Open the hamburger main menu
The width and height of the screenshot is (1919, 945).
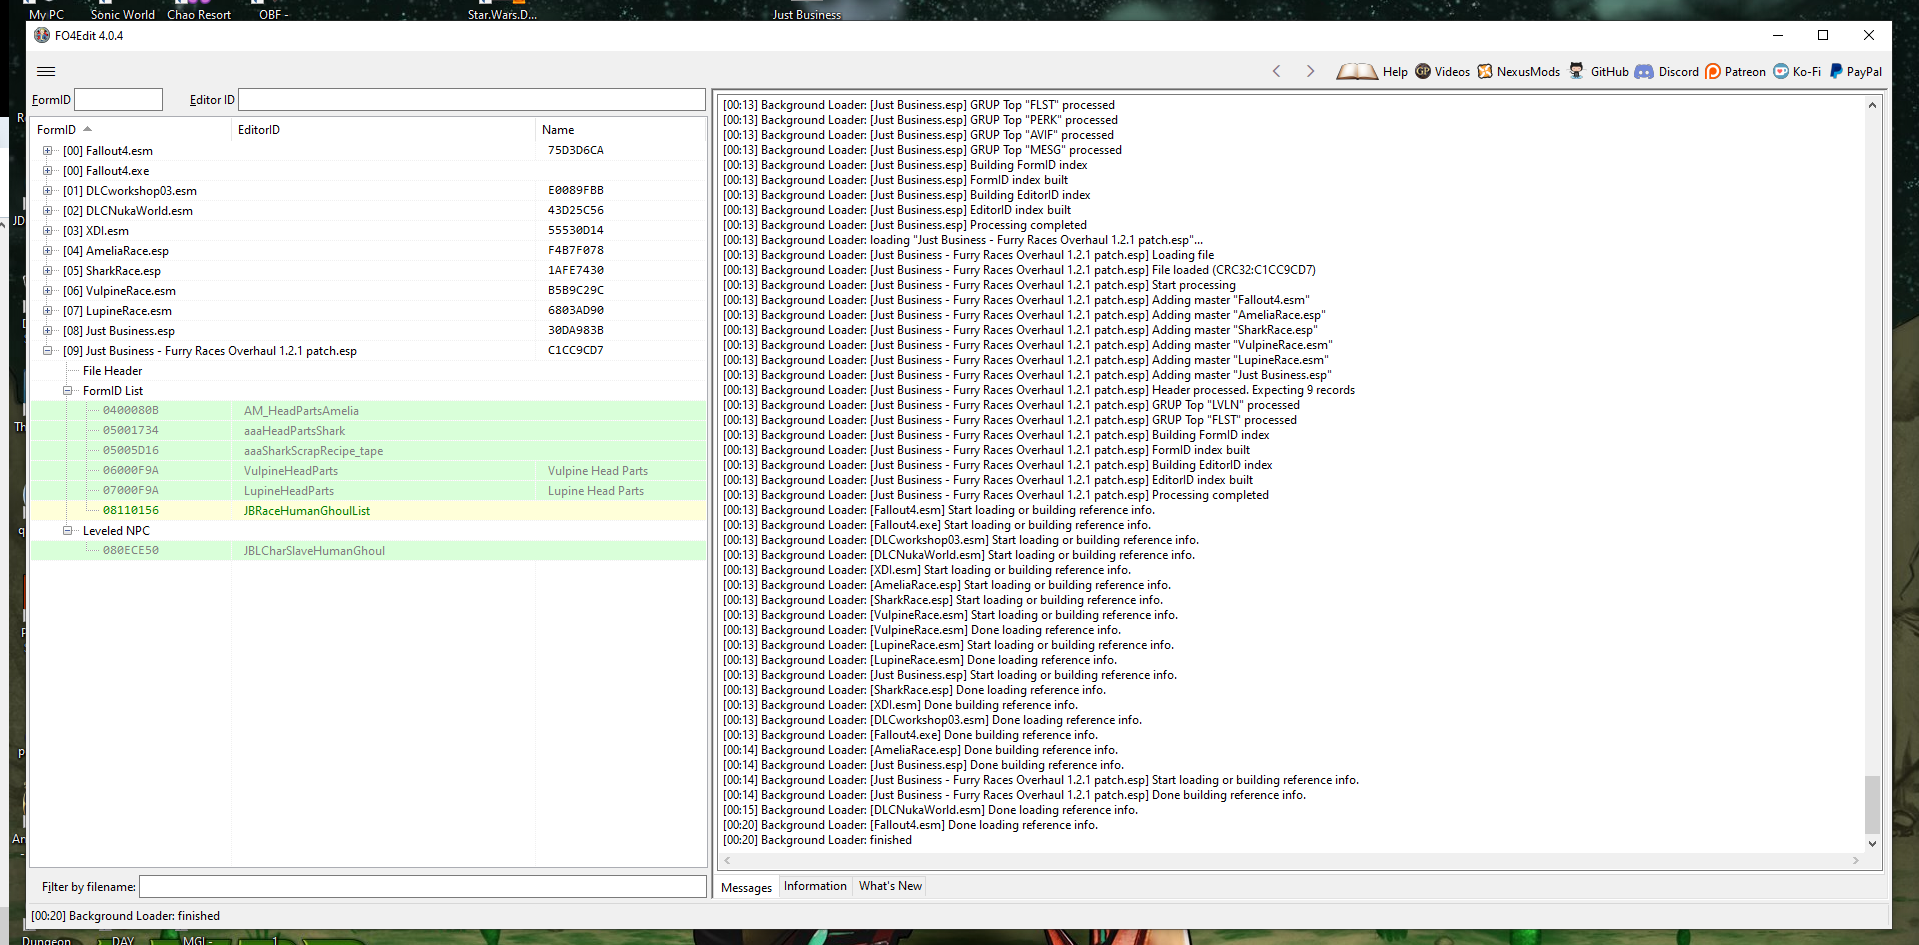46,71
